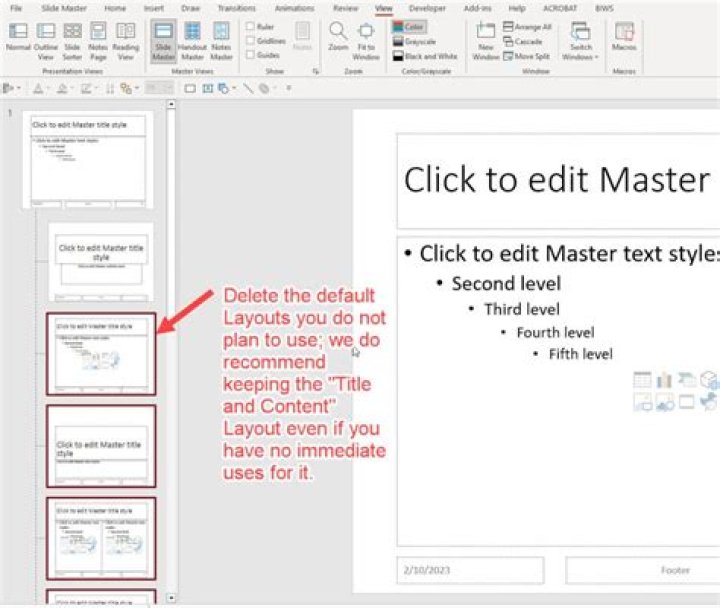This screenshot has width=720, height=608.
Task: Switch to the Home tab
Action: 115,8
